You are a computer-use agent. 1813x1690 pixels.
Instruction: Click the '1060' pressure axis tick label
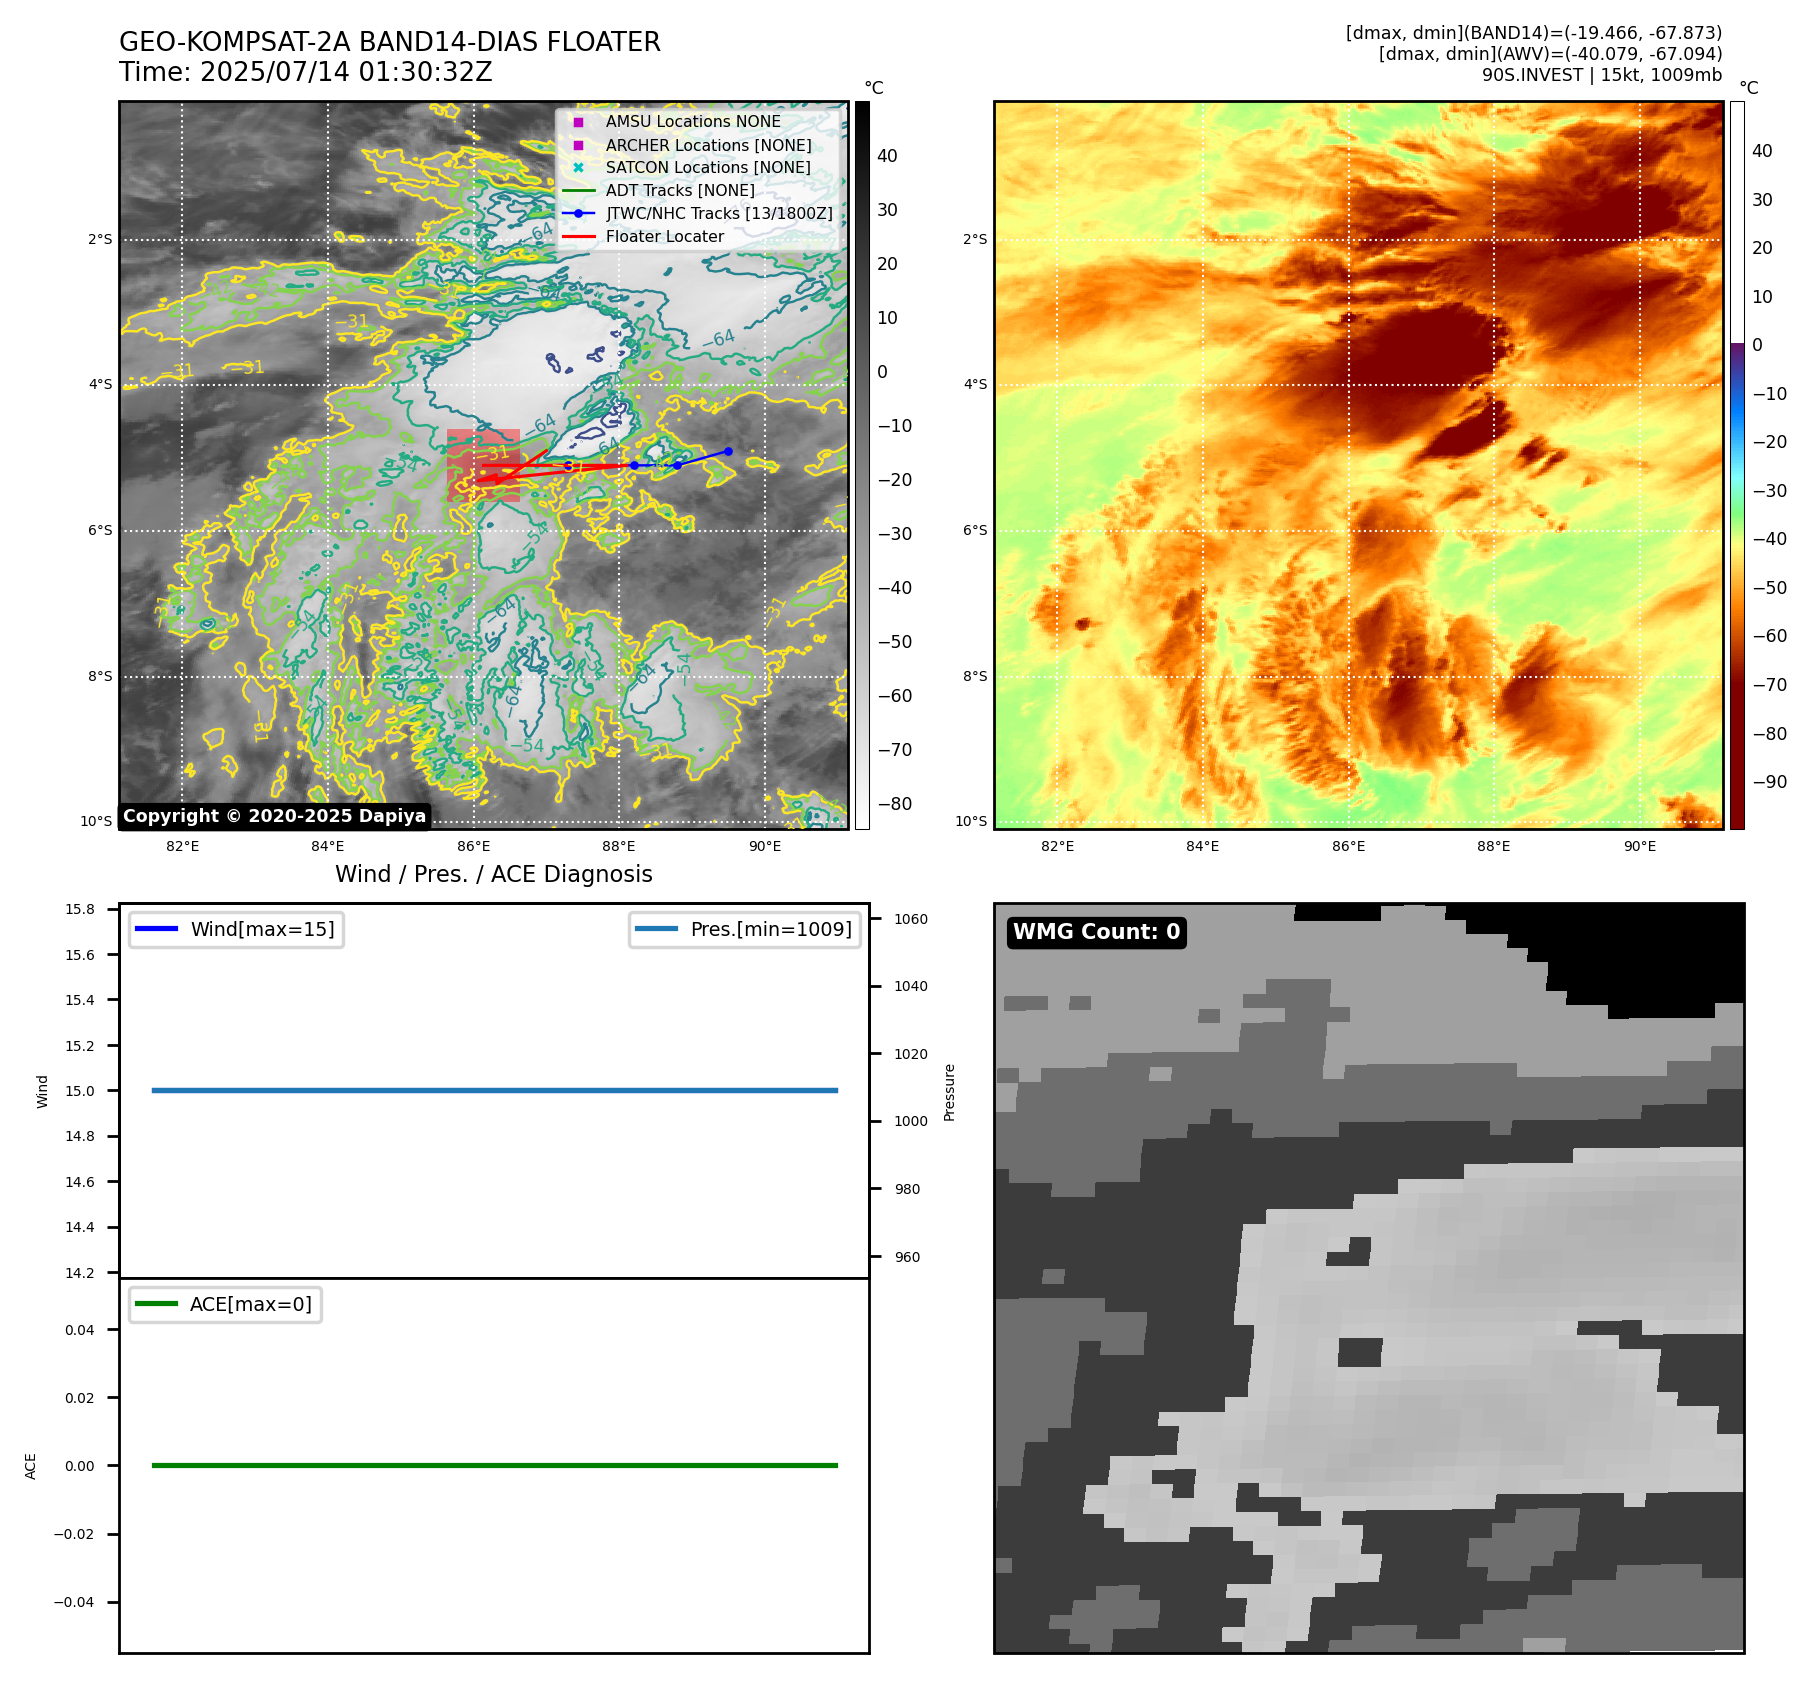click(911, 919)
